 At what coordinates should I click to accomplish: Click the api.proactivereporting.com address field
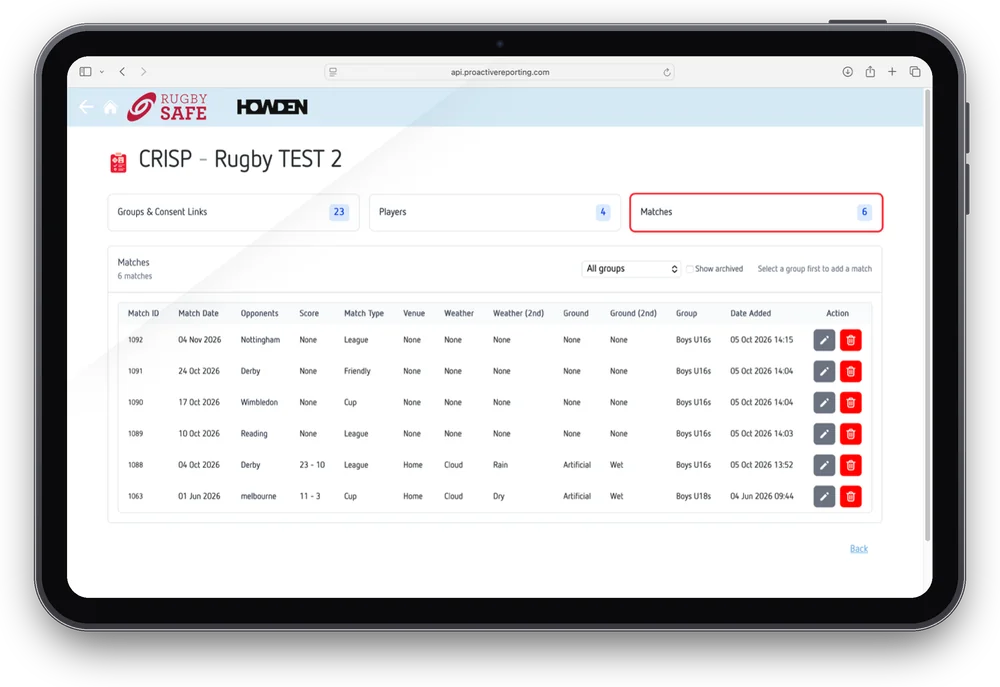[499, 72]
